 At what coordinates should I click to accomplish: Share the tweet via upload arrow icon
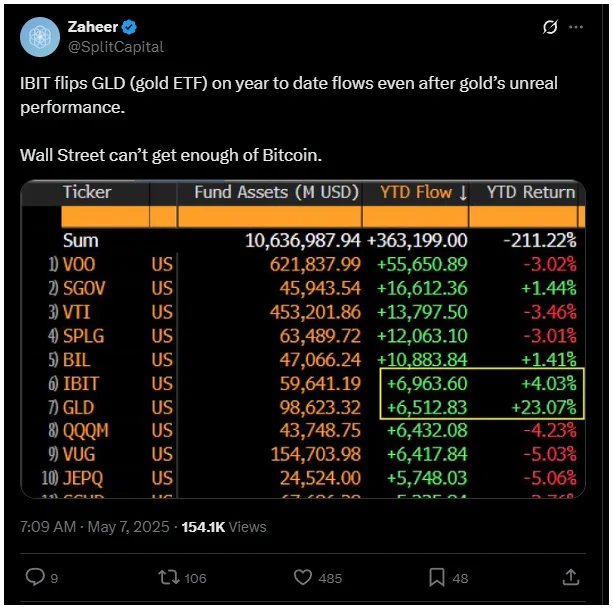(571, 577)
